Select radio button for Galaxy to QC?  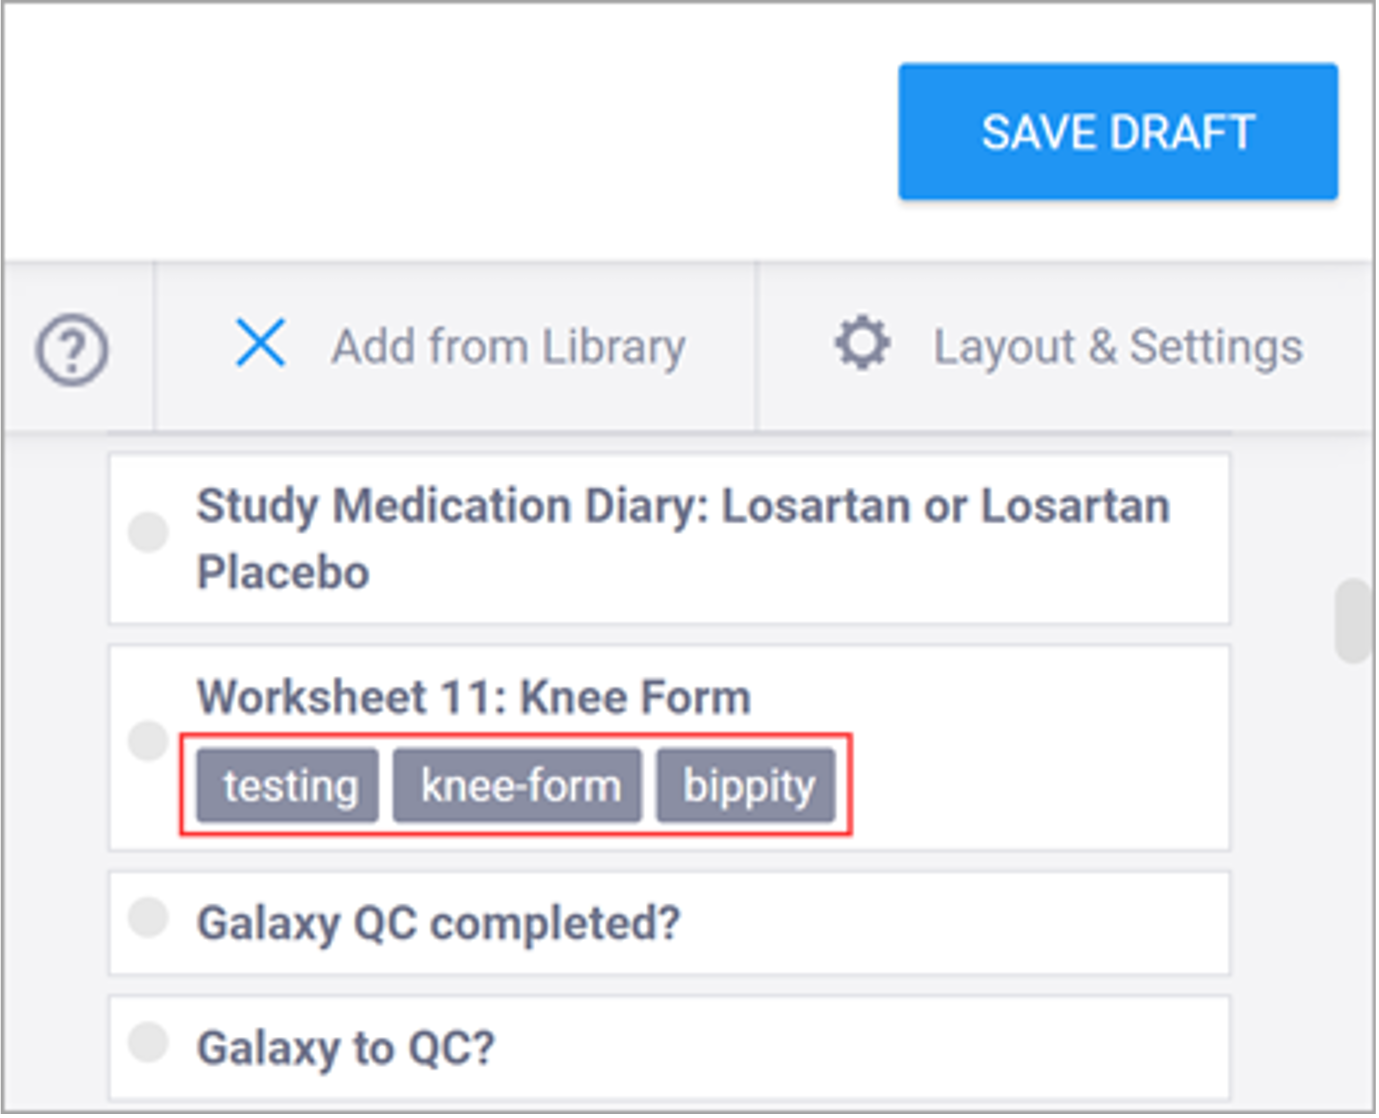pos(148,1041)
